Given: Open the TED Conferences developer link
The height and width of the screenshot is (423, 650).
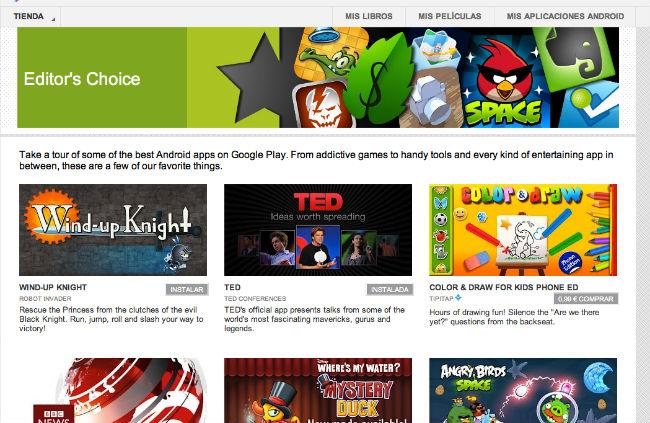Looking at the screenshot, I should pos(255,299).
